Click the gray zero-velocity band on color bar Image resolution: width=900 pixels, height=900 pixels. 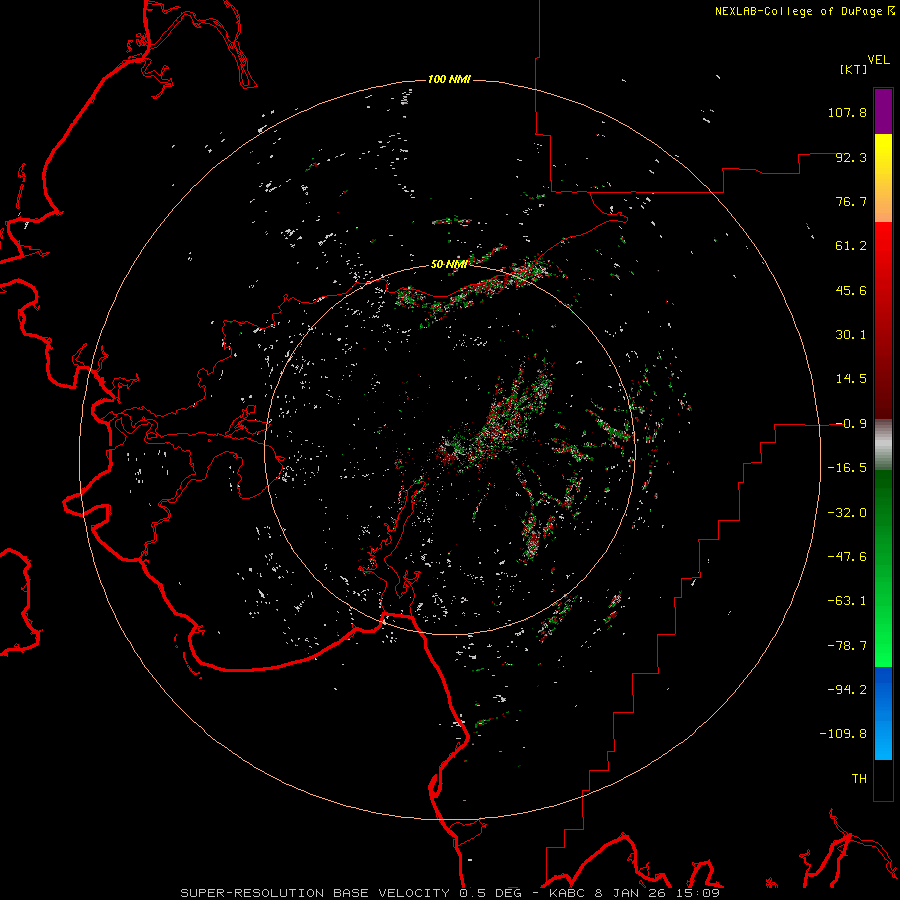tap(883, 445)
